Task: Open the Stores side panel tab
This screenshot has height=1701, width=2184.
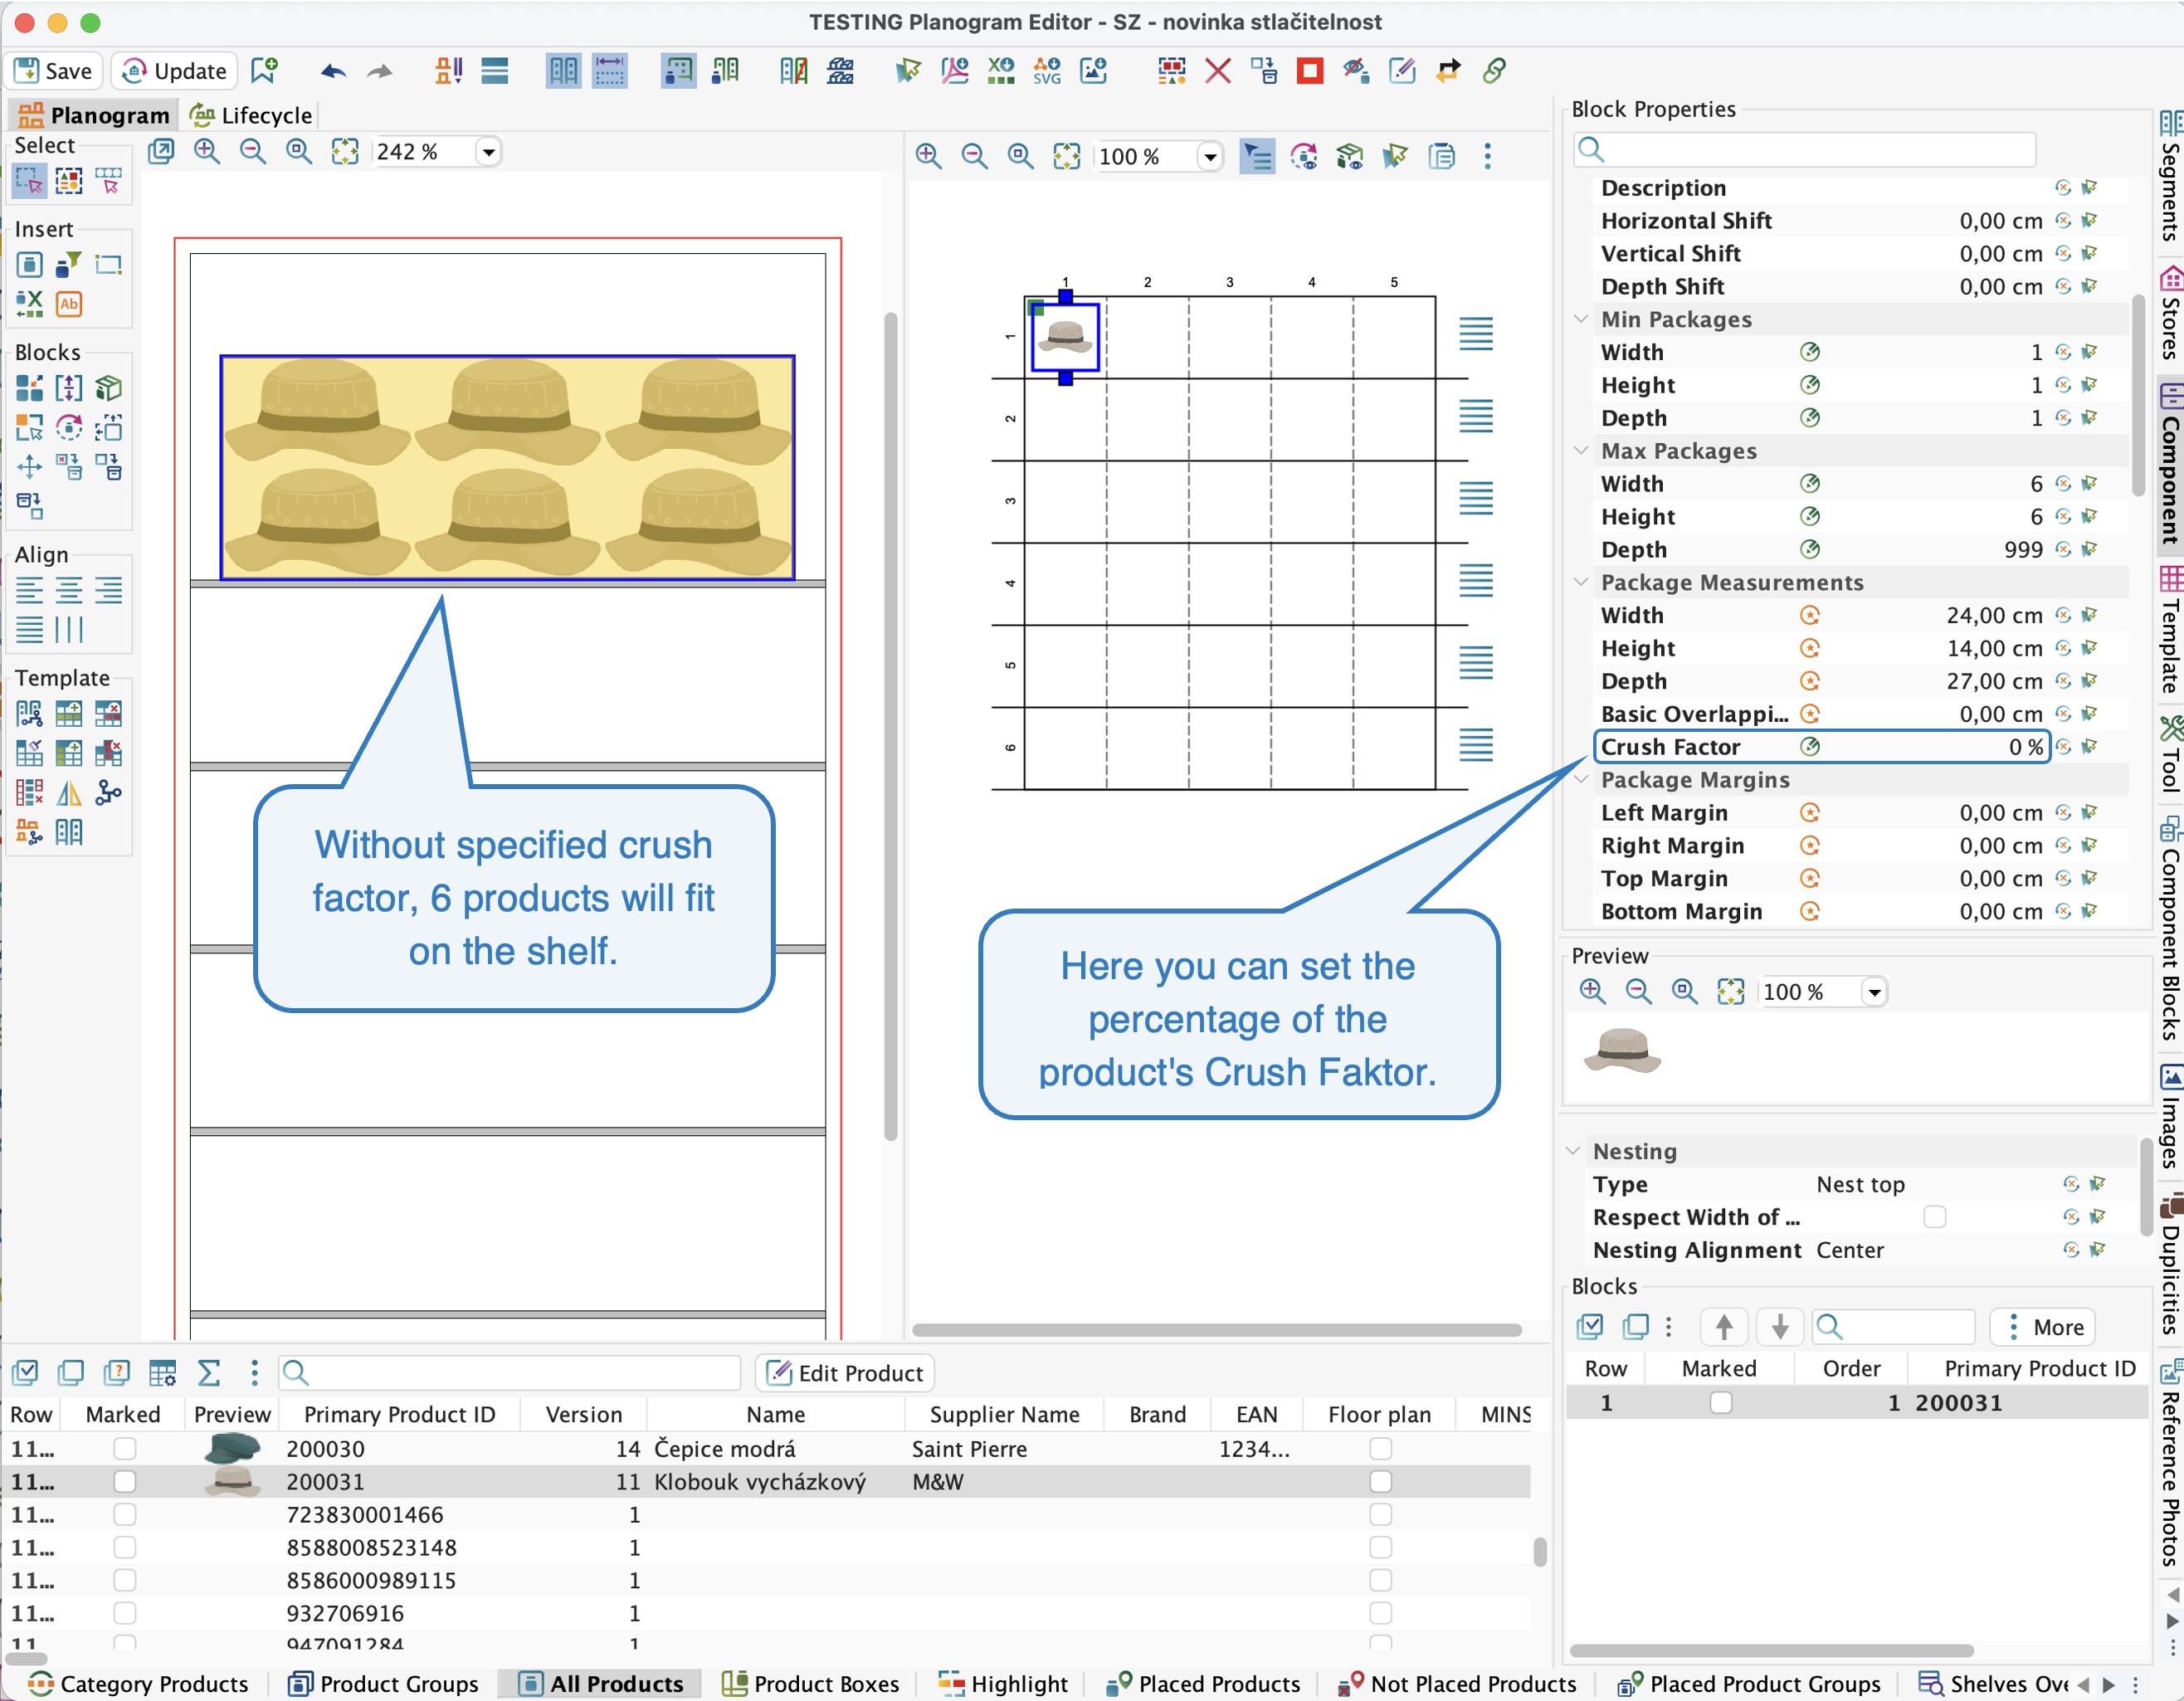Action: 2170,312
